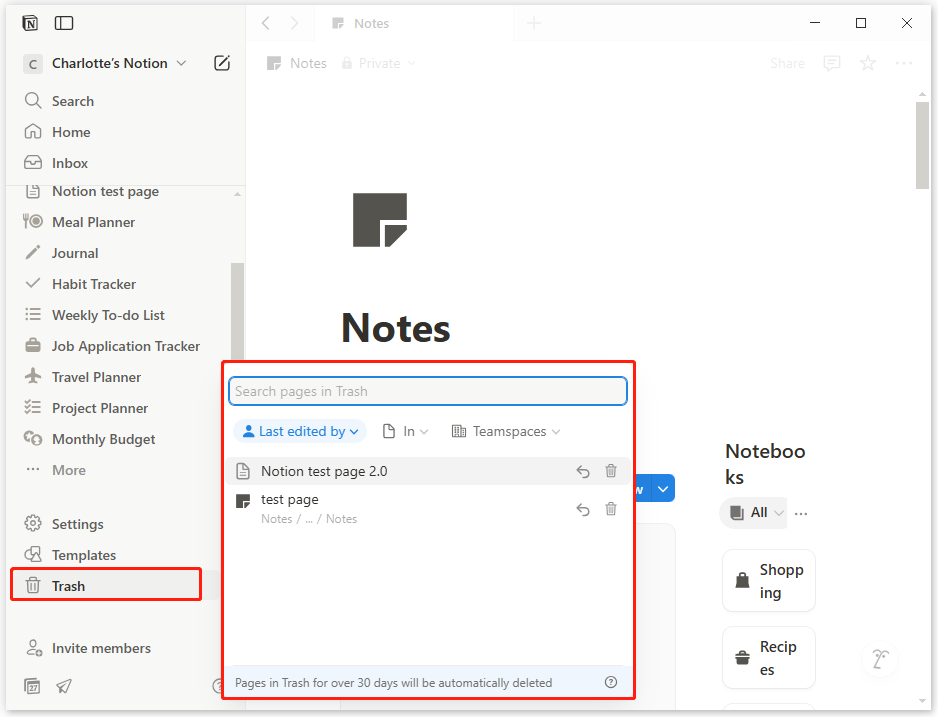
Task: Open a new tab with the plus icon
Action: [534, 23]
